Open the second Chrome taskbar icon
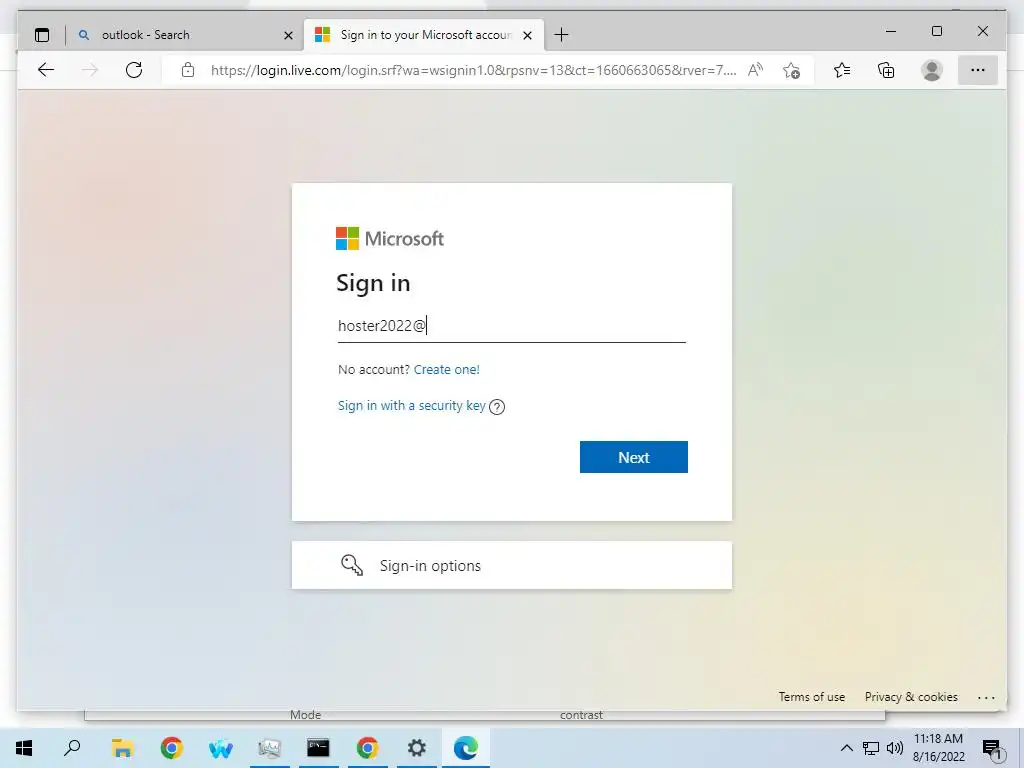This screenshot has width=1024, height=768. pos(367,748)
